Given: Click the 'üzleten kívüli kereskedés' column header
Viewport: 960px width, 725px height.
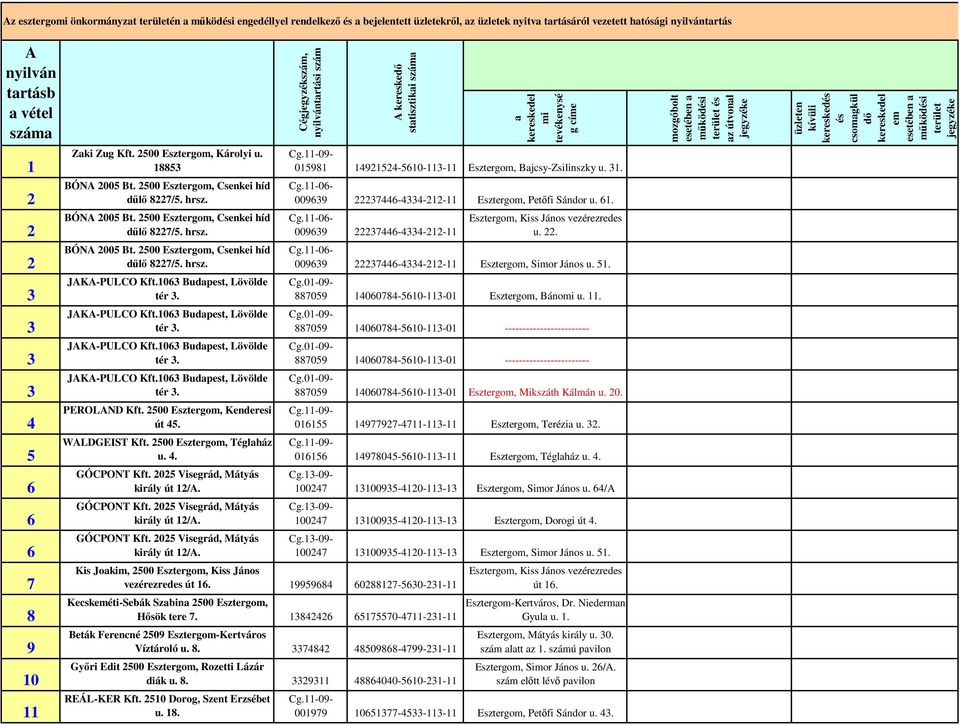Looking at the screenshot, I should click(875, 118).
